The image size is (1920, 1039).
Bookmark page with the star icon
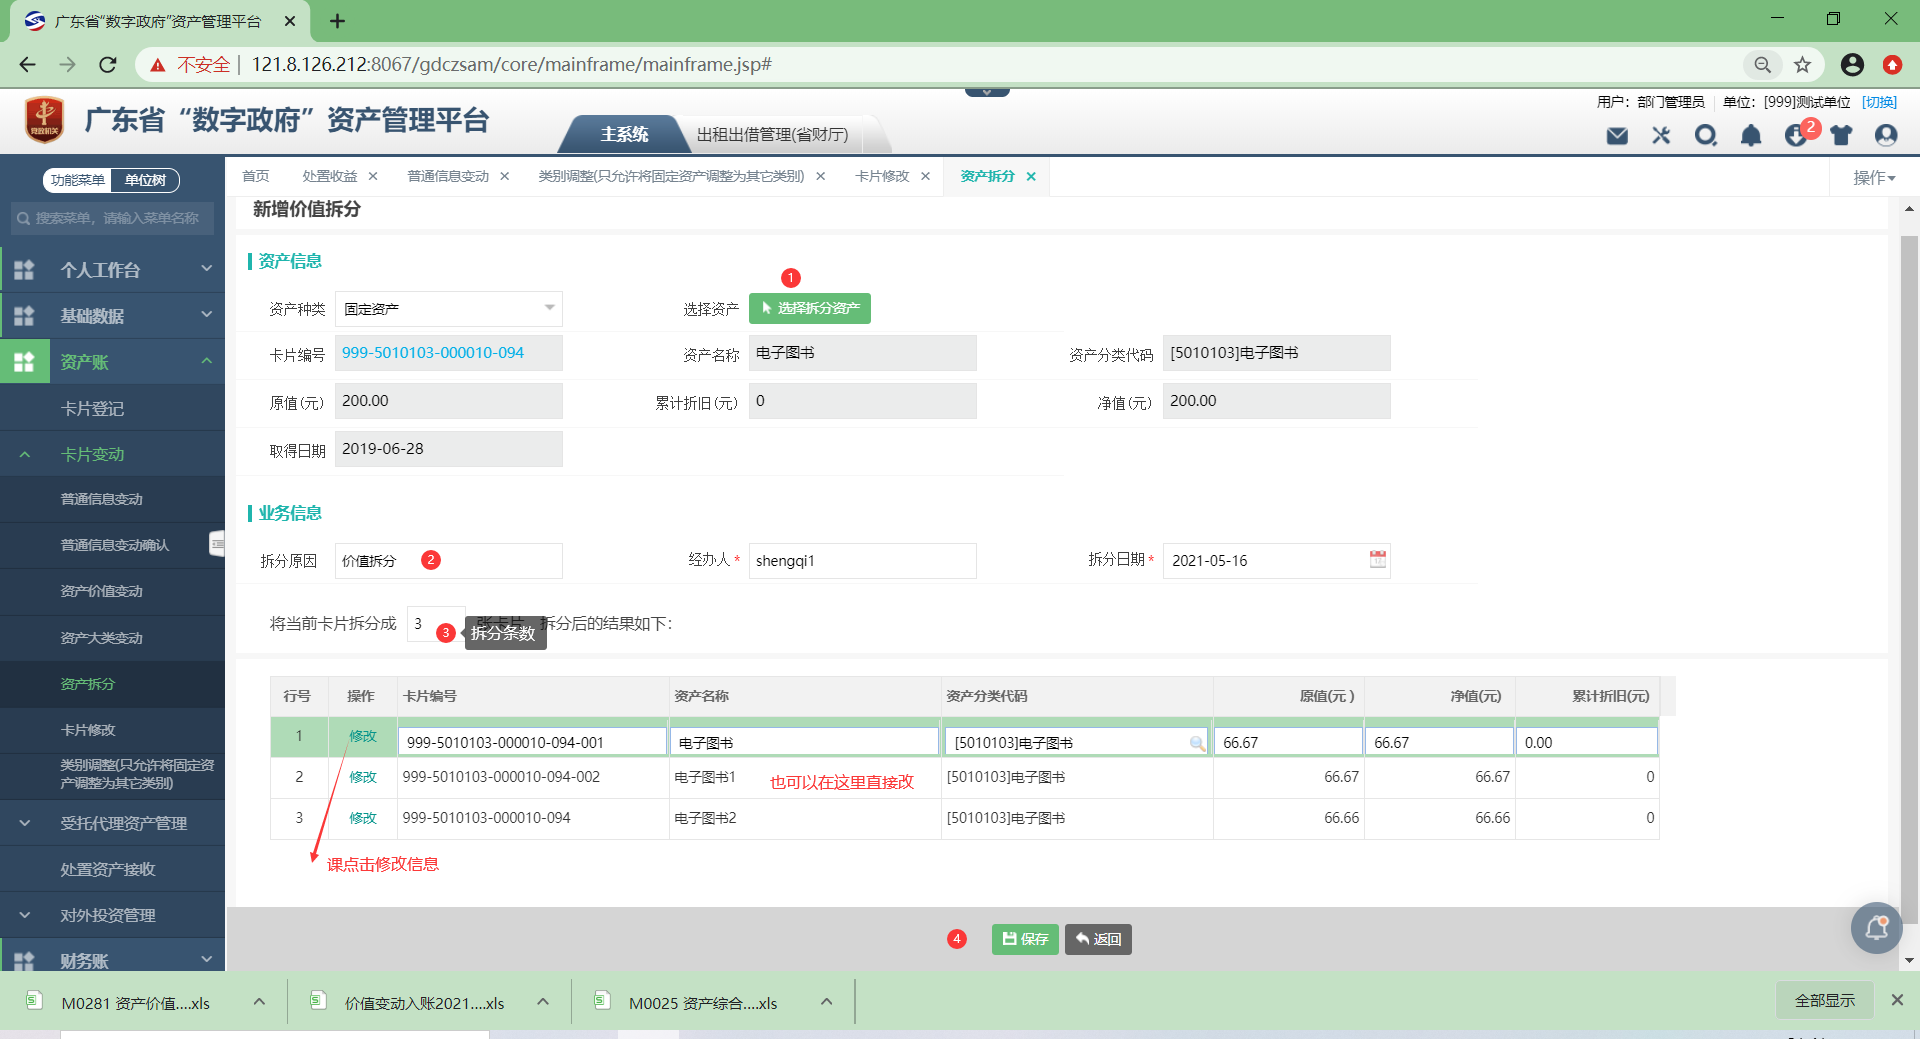click(1802, 65)
